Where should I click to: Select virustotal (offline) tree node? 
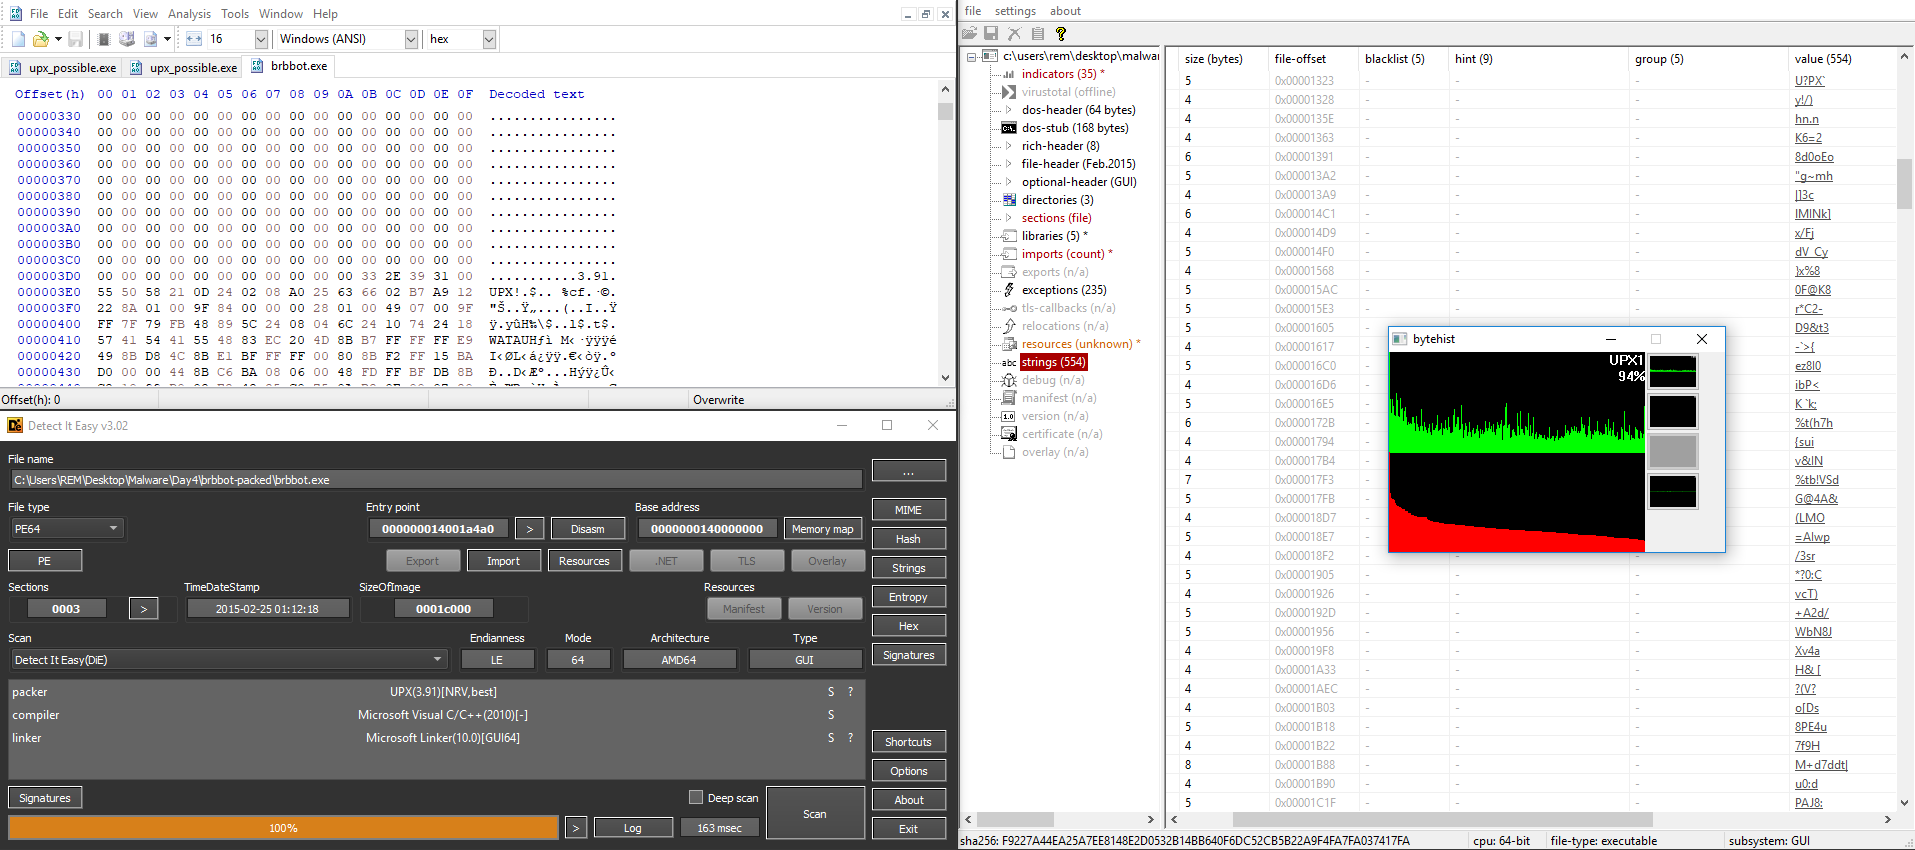tap(1068, 92)
